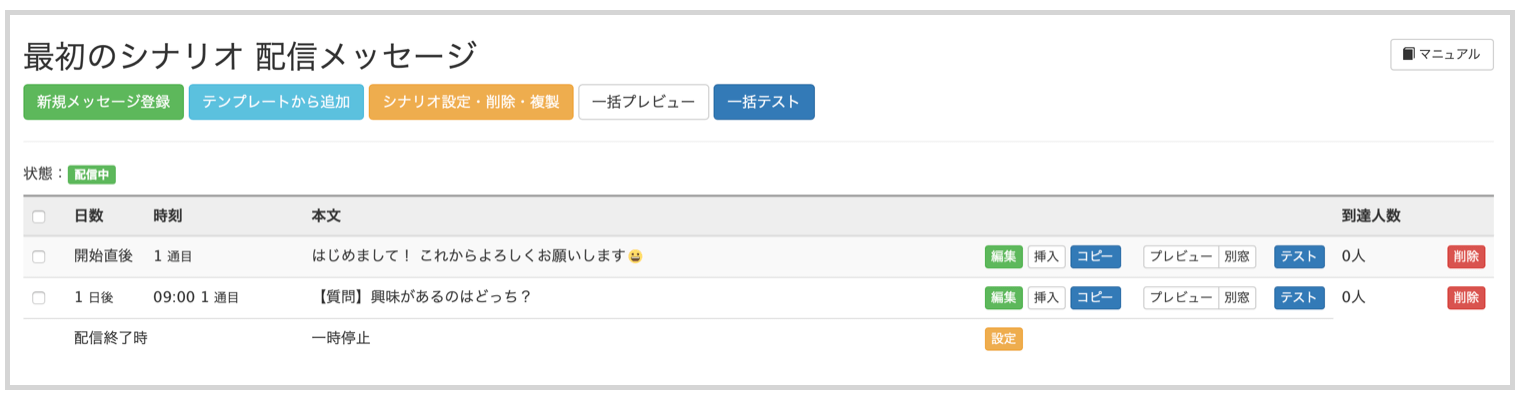The height and width of the screenshot is (400, 1524).
Task: Edit the はじめまして message with 編集
Action: tap(1003, 257)
